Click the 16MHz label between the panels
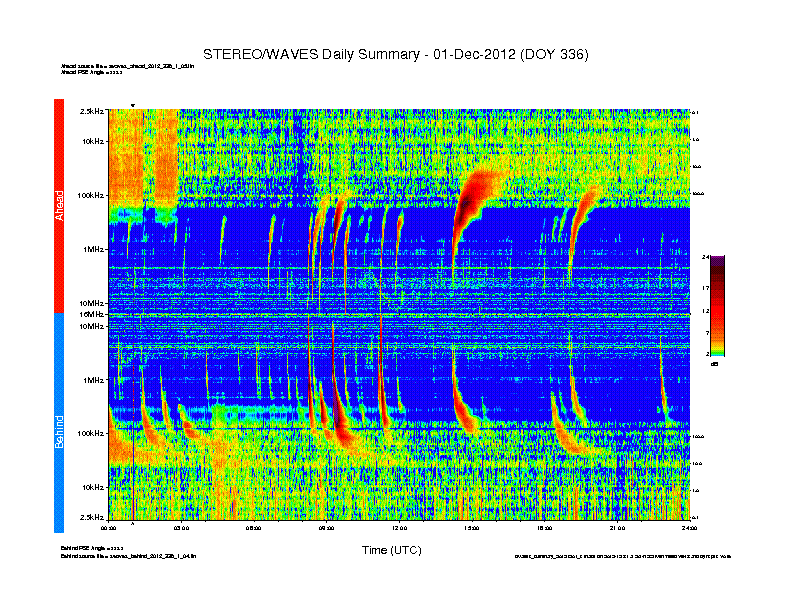 coord(92,314)
